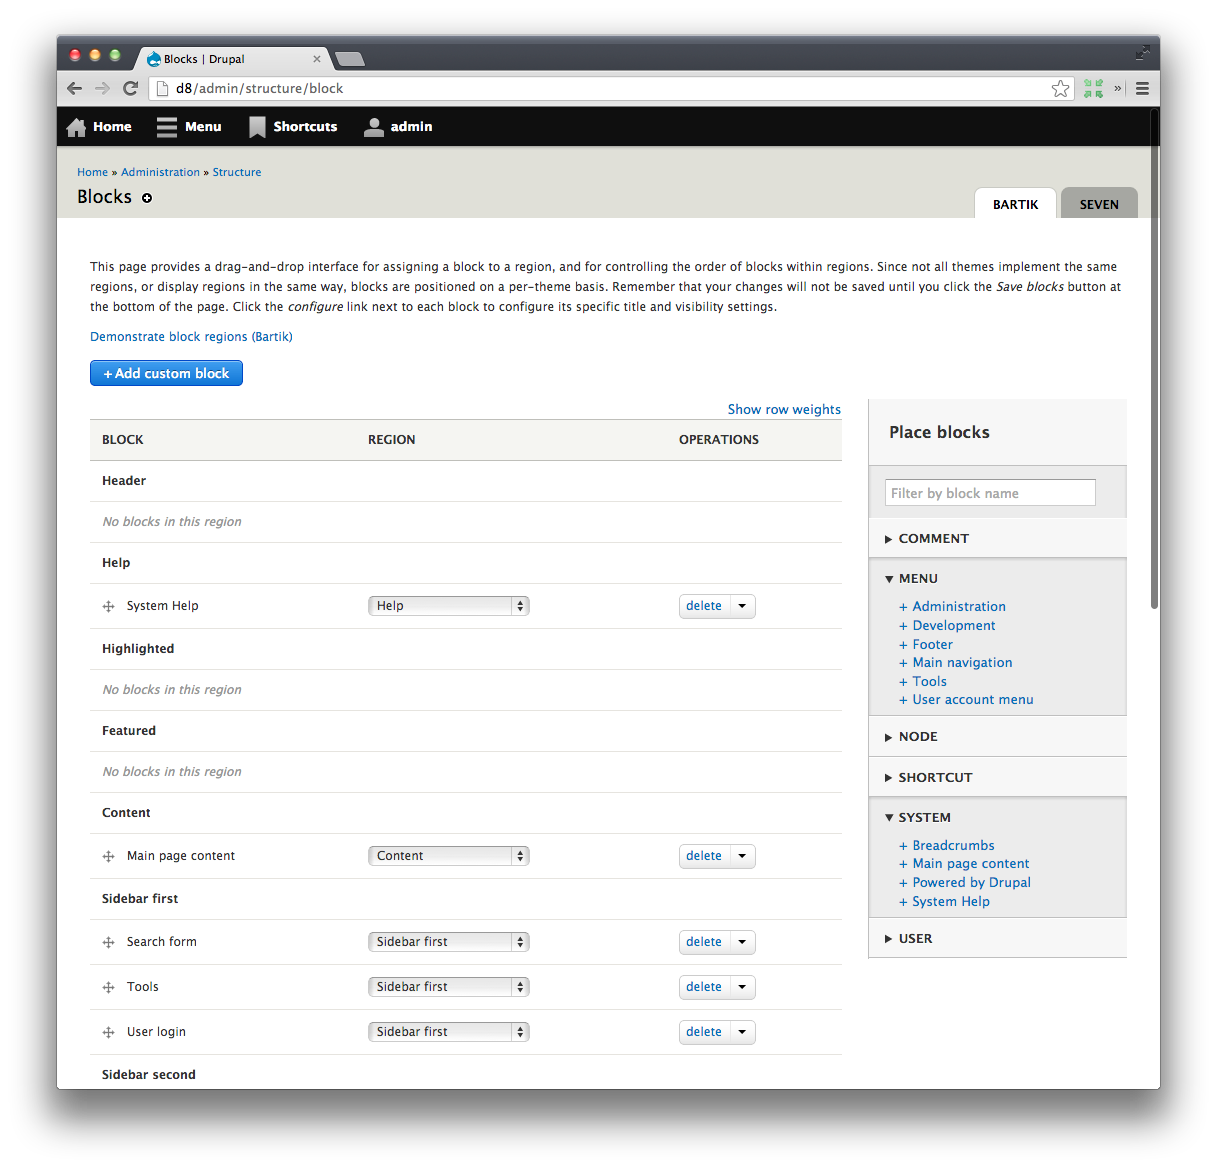Expand the NODE category
Viewport: 1217px width, 1168px height.
(x=997, y=736)
